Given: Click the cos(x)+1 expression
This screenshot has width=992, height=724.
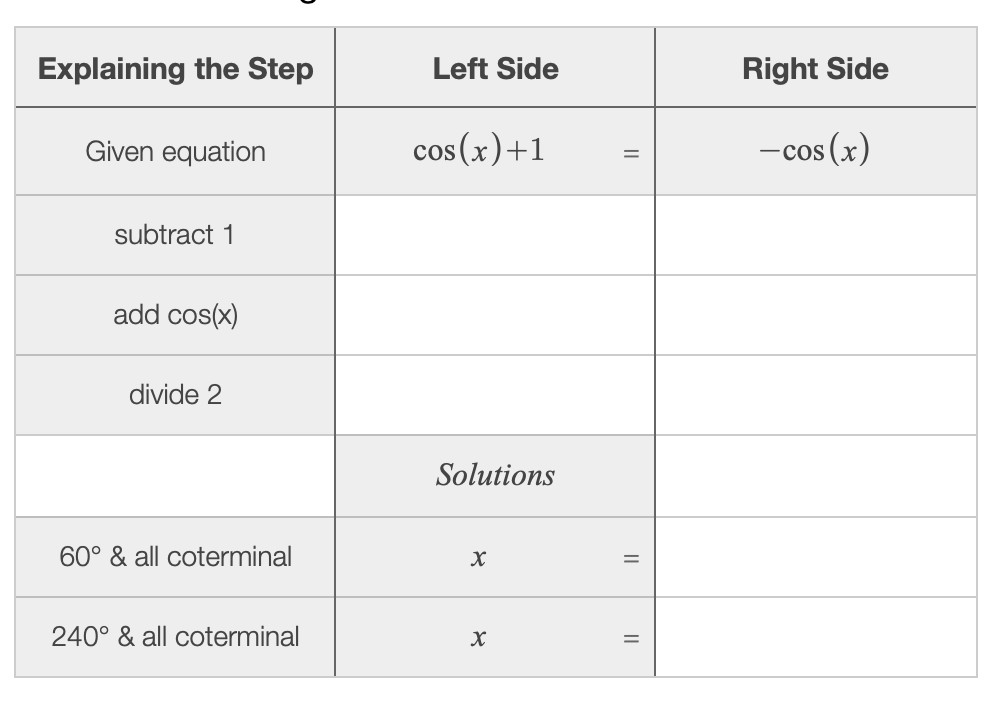Looking at the screenshot, I should coord(478,150).
